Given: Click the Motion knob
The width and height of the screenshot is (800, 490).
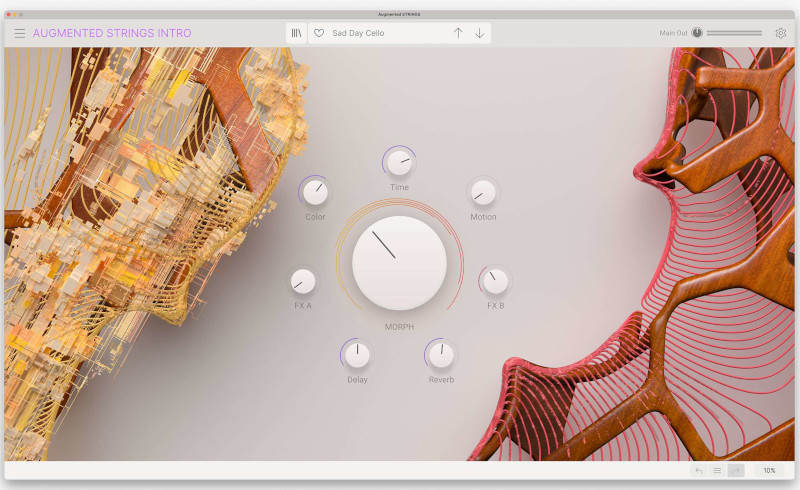Looking at the screenshot, I should point(483,192).
